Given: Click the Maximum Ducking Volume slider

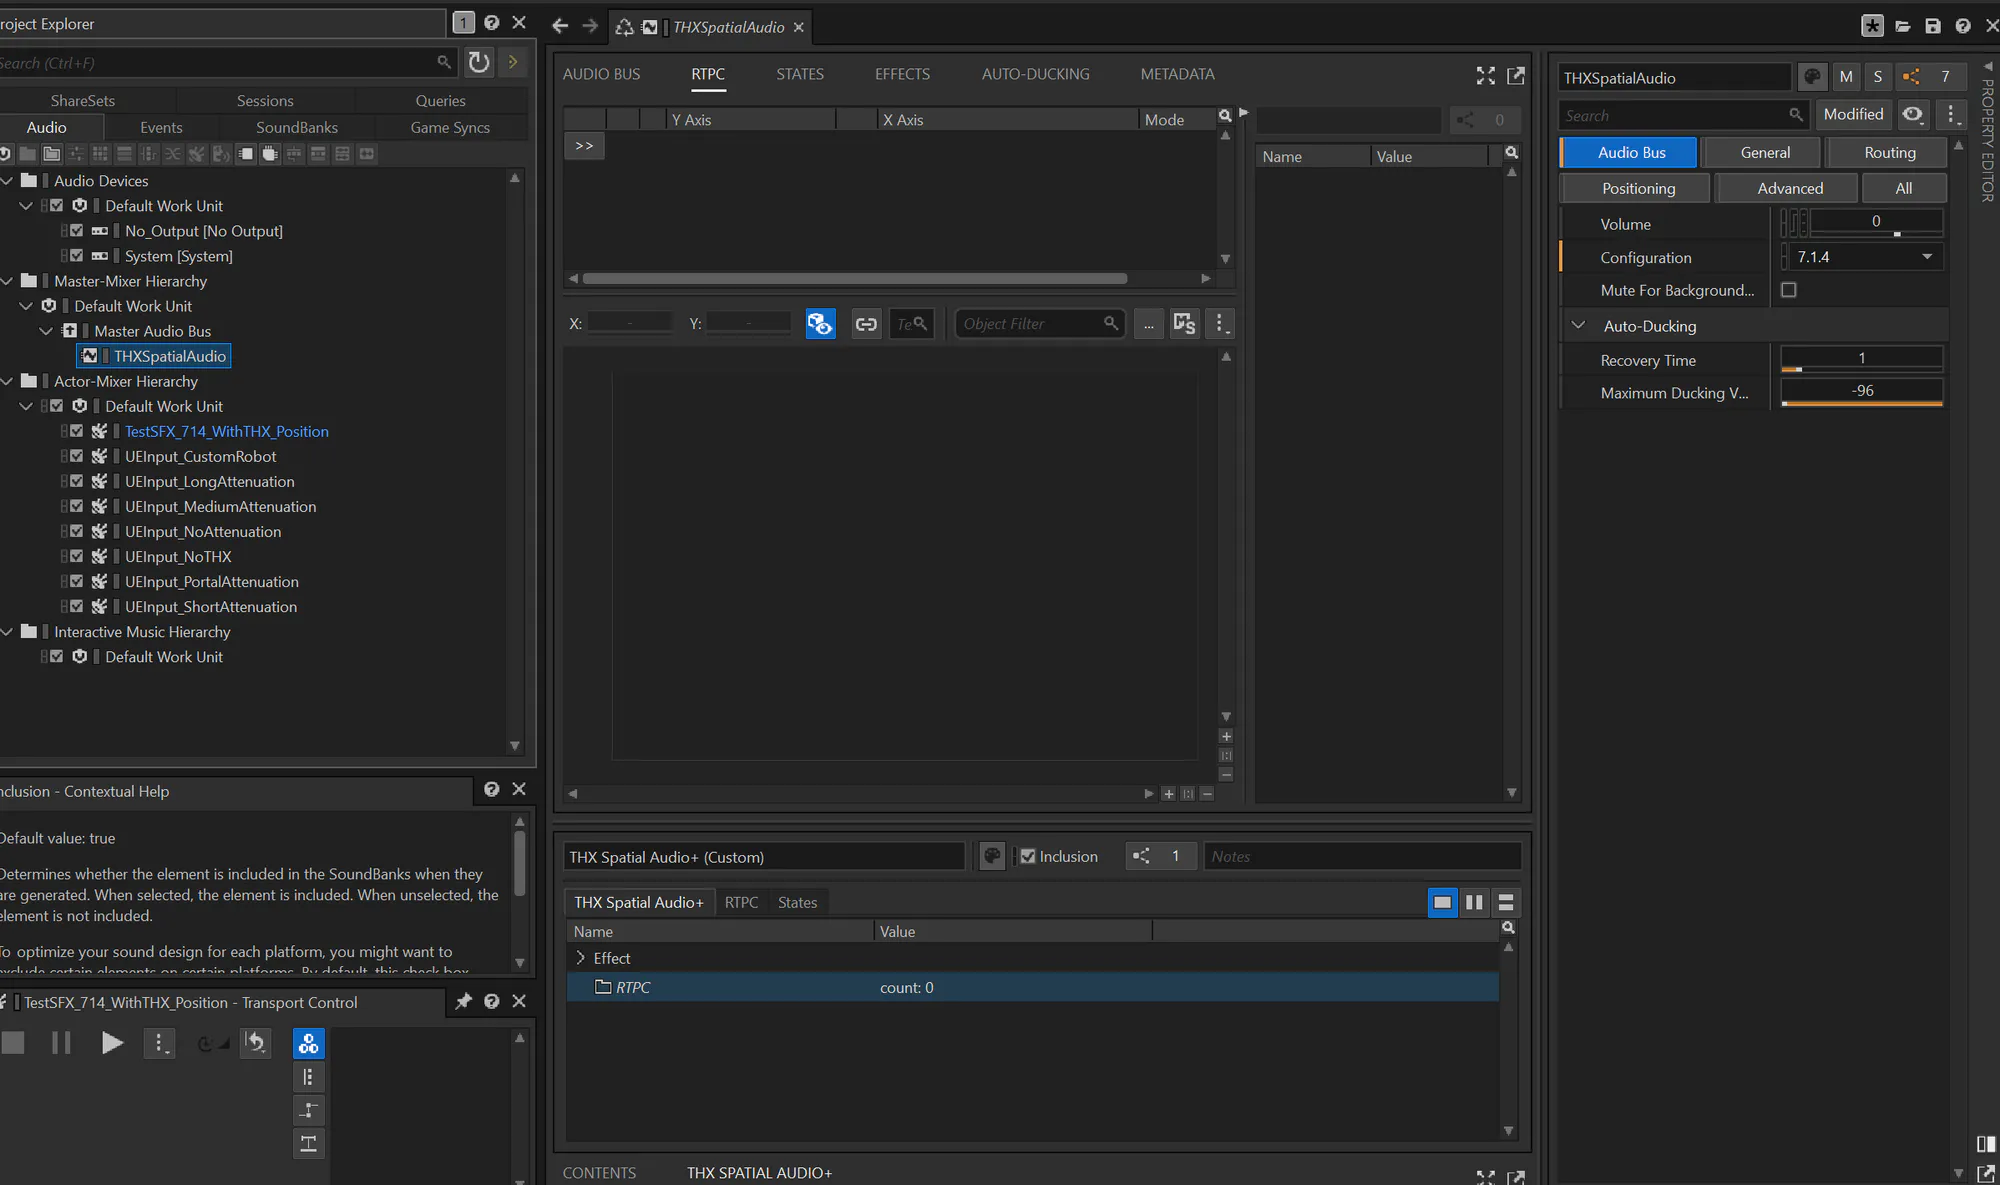Looking at the screenshot, I should pyautogui.click(x=1862, y=392).
